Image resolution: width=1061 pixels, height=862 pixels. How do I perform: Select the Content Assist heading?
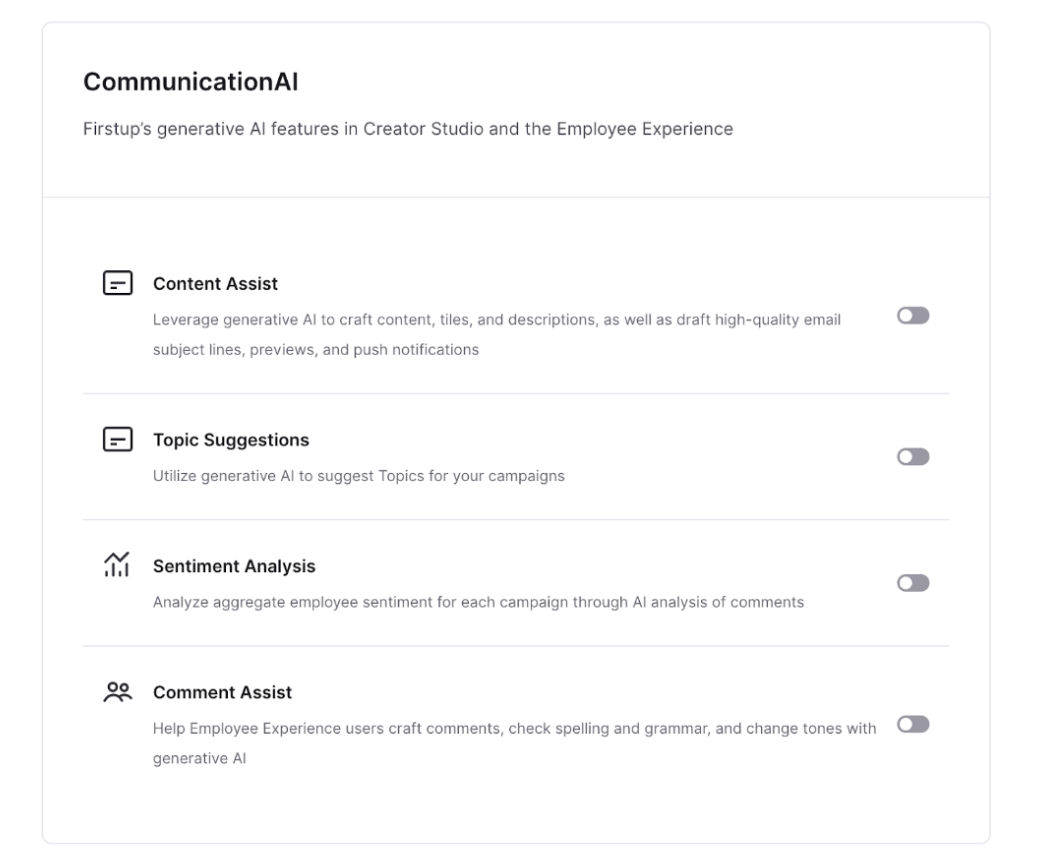tap(215, 283)
